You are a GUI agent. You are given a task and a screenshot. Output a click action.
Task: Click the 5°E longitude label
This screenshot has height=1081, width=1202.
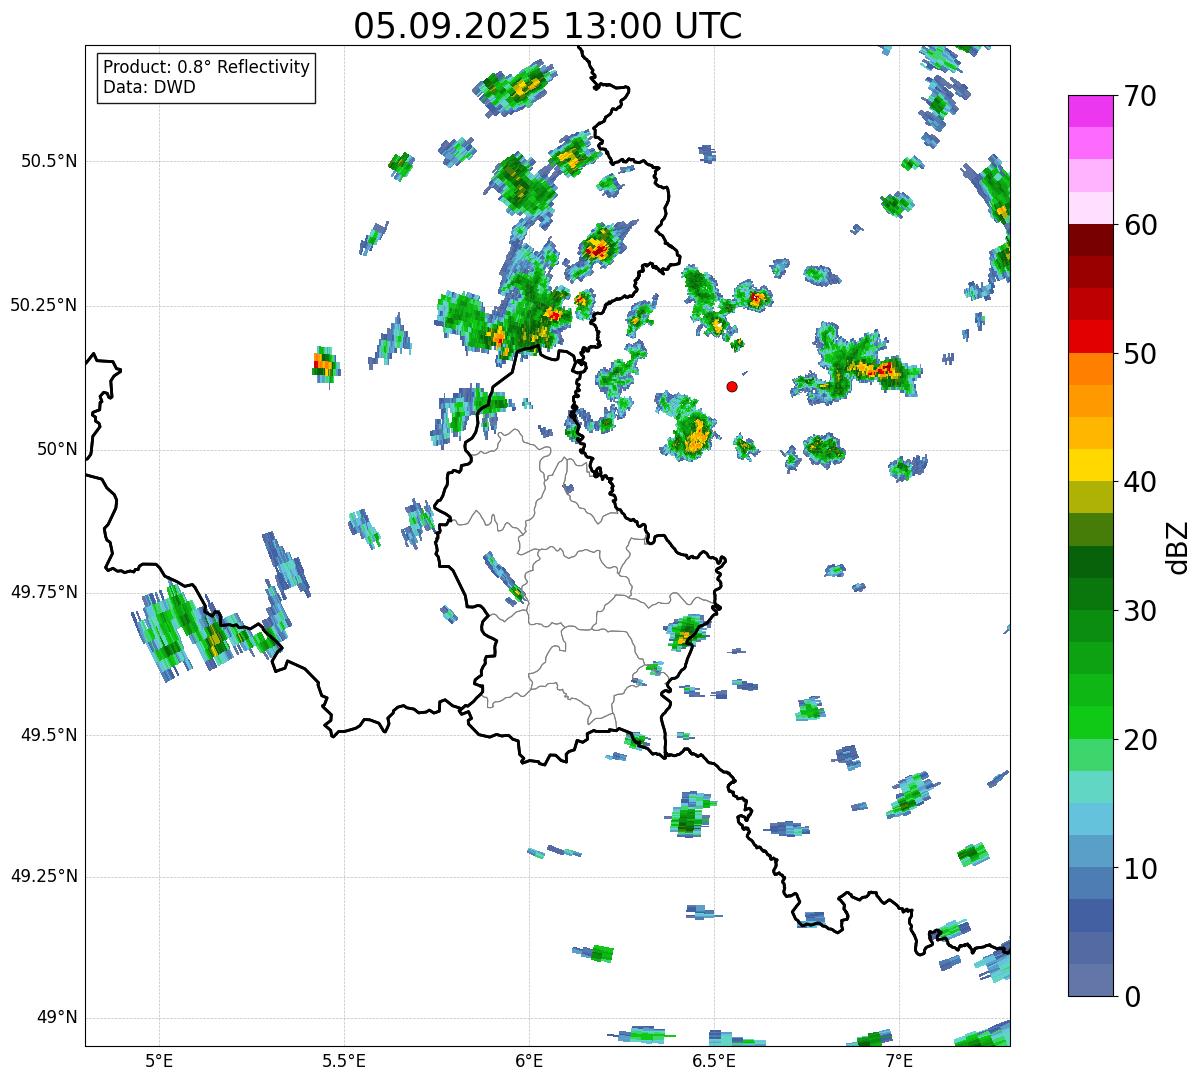(x=159, y=1060)
